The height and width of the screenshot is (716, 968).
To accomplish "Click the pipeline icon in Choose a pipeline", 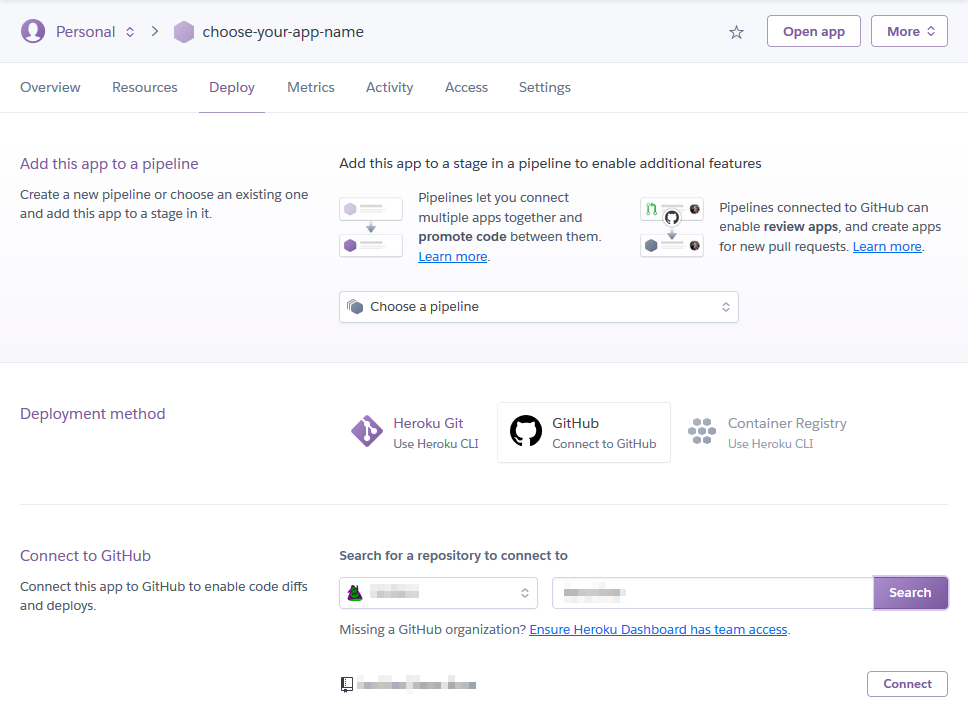I will (355, 307).
